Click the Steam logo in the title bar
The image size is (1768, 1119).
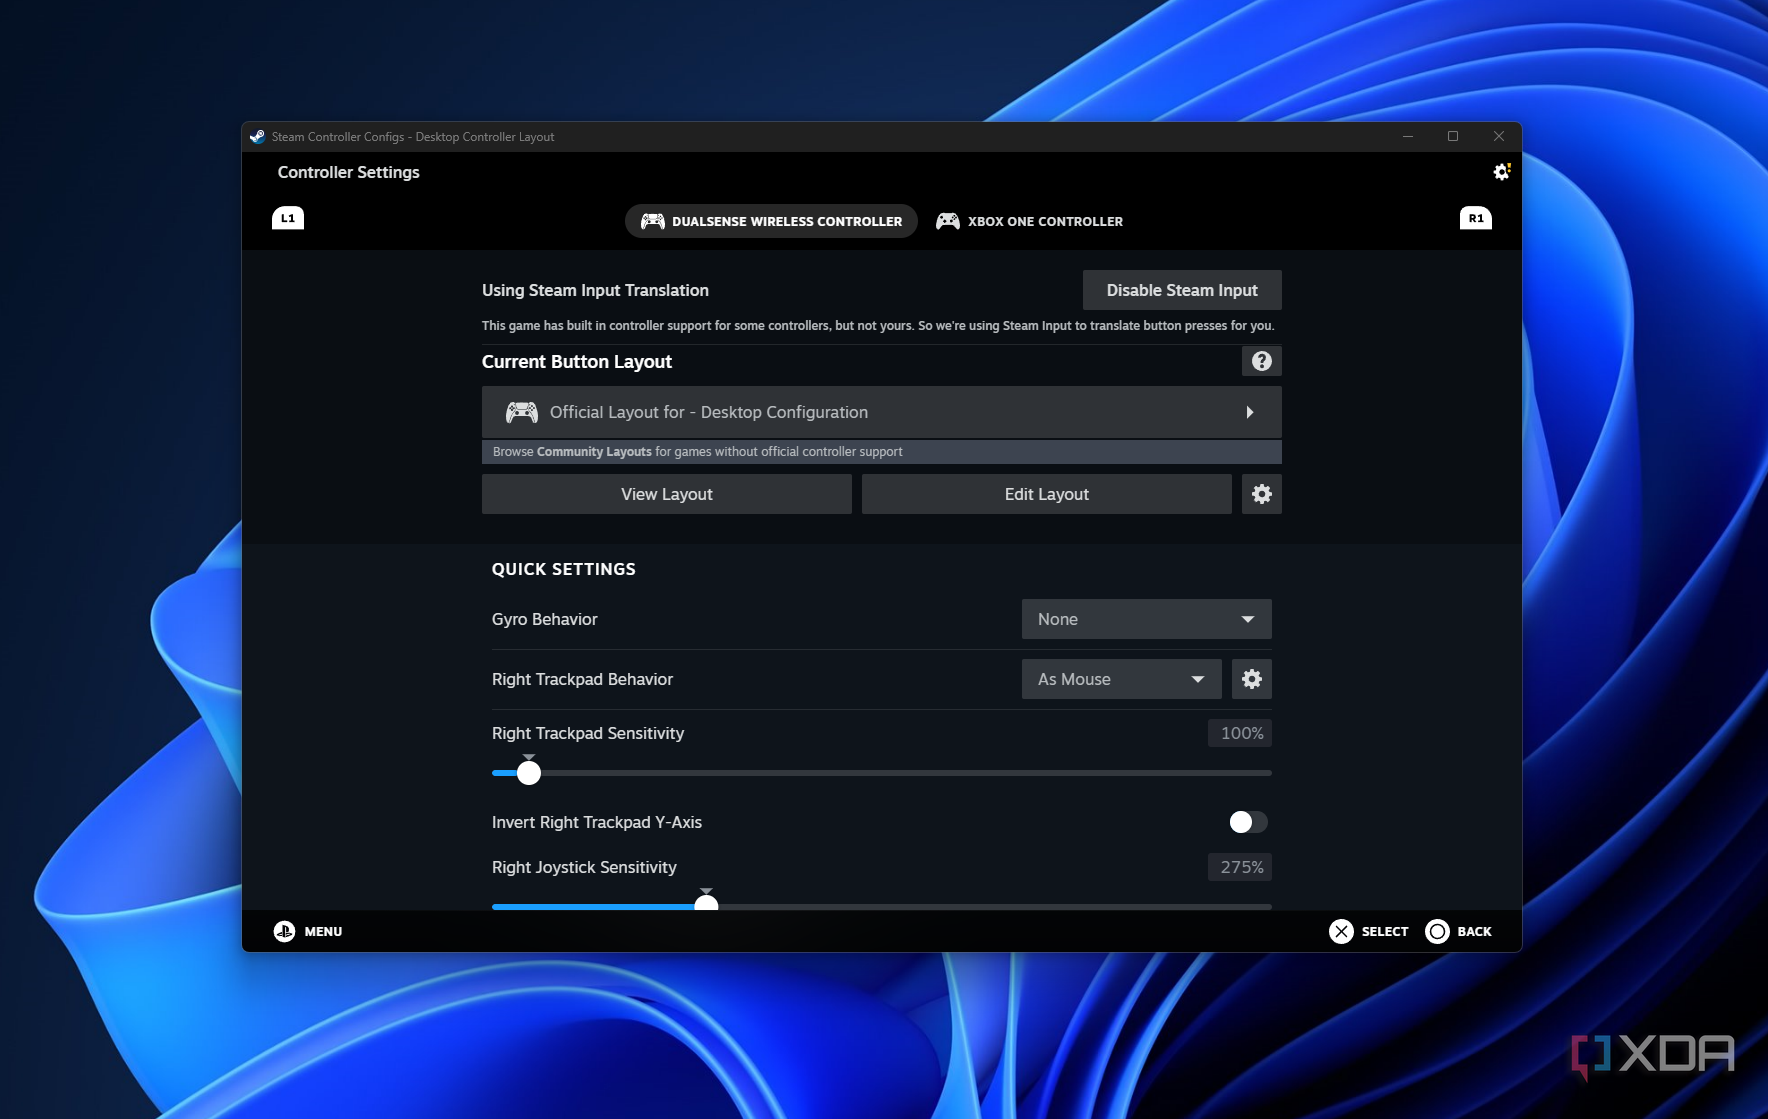click(257, 137)
